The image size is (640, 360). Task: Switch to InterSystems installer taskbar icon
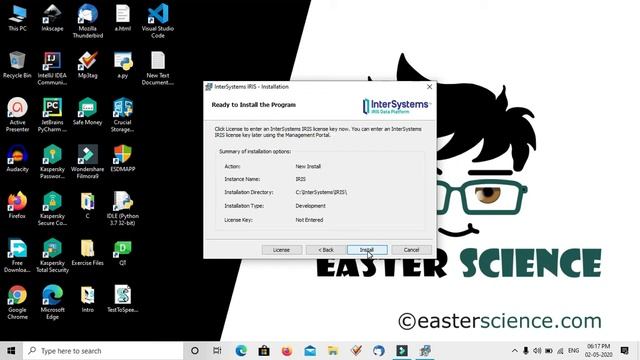[425, 351]
